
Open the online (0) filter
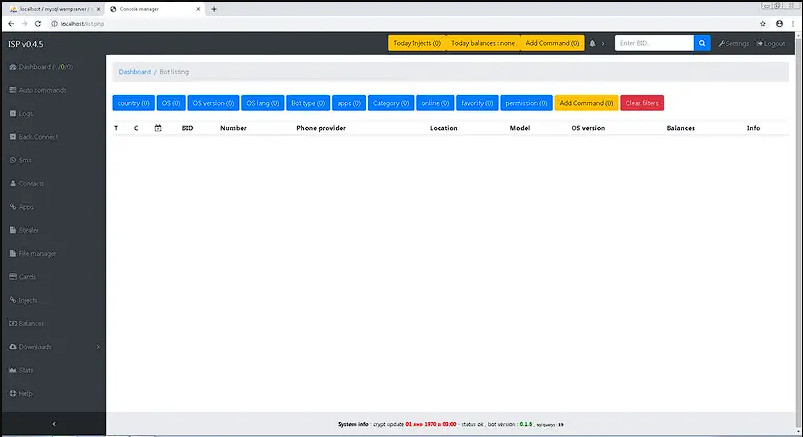point(435,103)
